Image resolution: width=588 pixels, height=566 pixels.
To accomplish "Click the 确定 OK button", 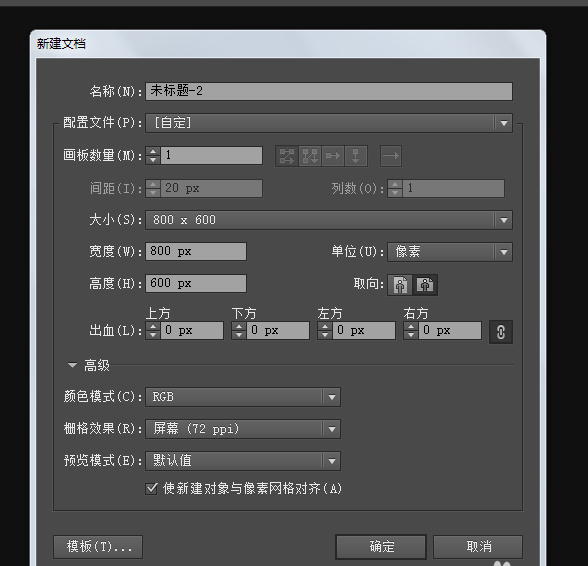I will click(x=381, y=546).
